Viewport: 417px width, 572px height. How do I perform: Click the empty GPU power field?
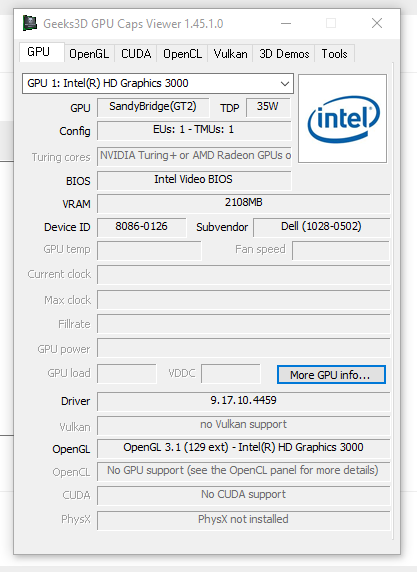pyautogui.click(x=243, y=348)
